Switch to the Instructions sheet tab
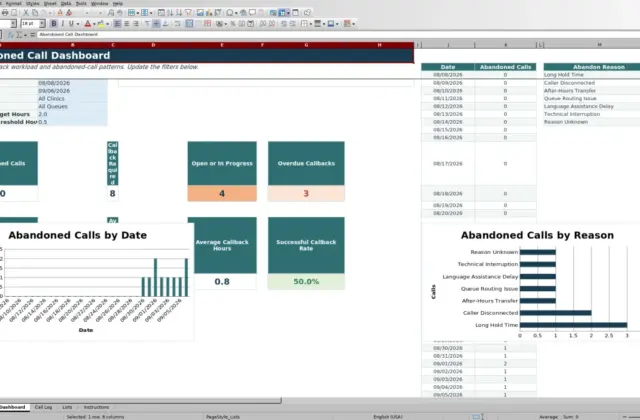 click(96, 407)
